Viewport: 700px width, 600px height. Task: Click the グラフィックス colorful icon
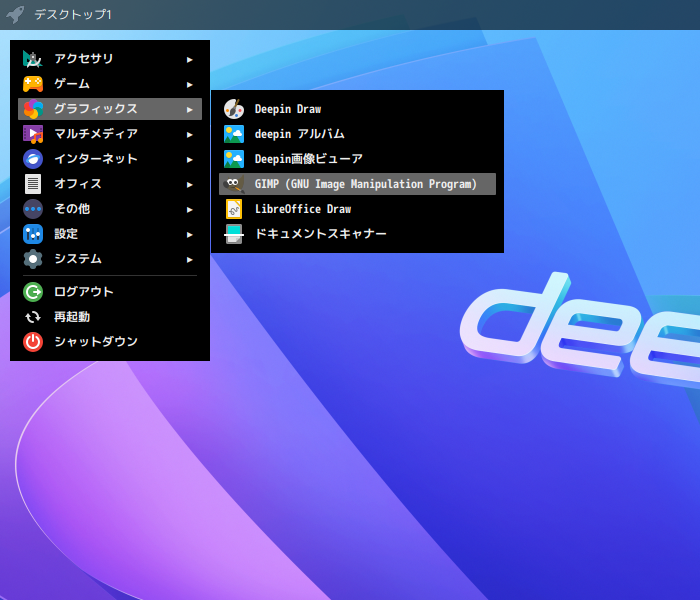pos(33,109)
